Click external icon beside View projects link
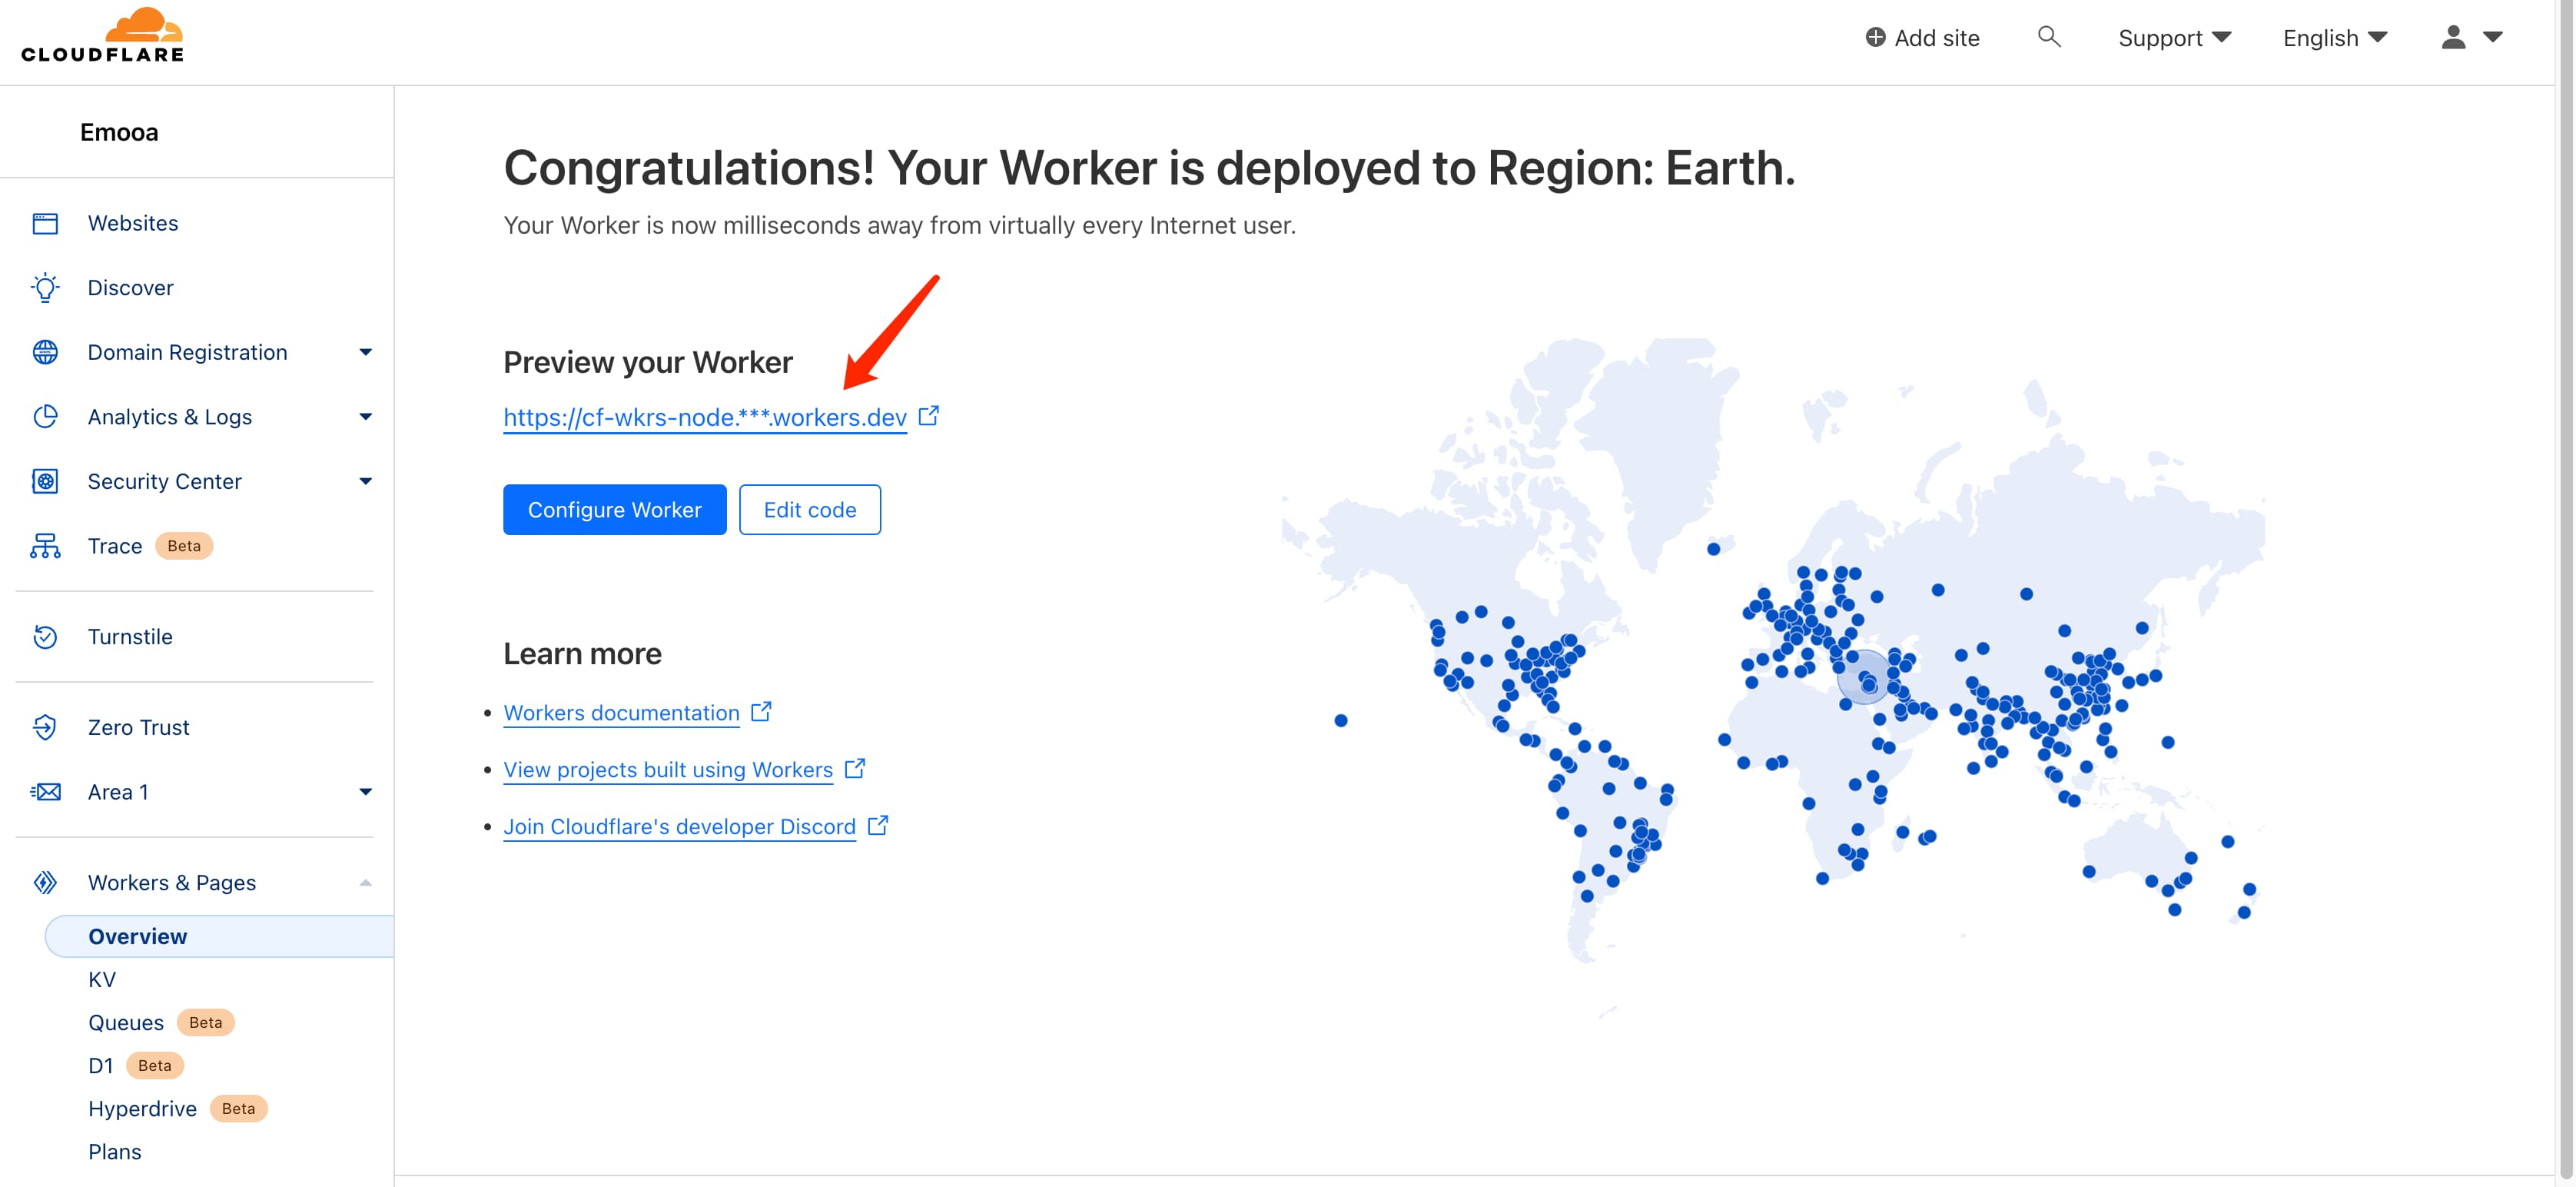 coord(854,768)
